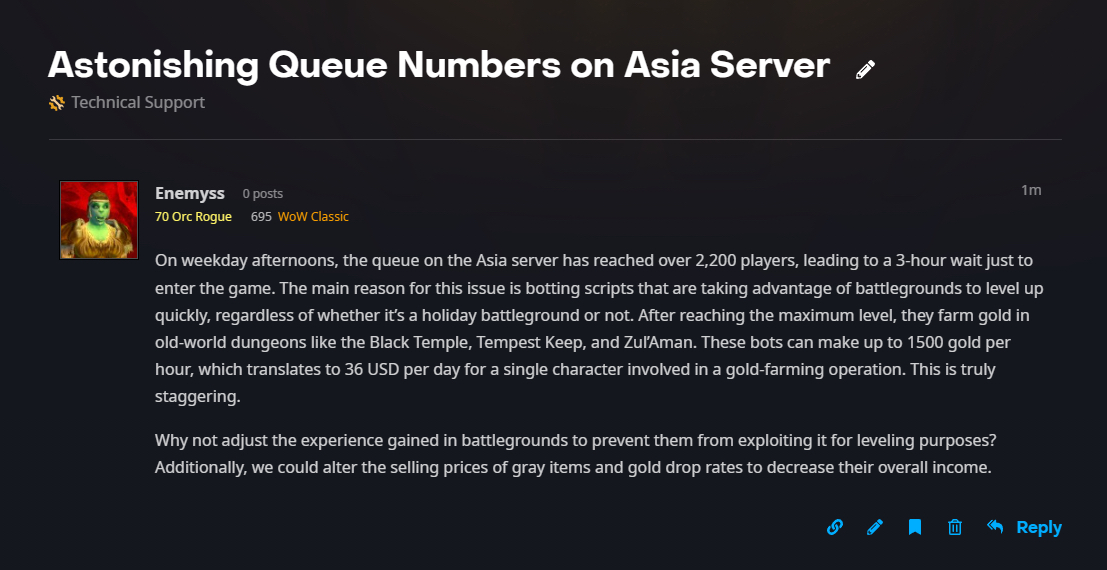Toggle the bookmark on this post
This screenshot has width=1107, height=570.
(915, 527)
